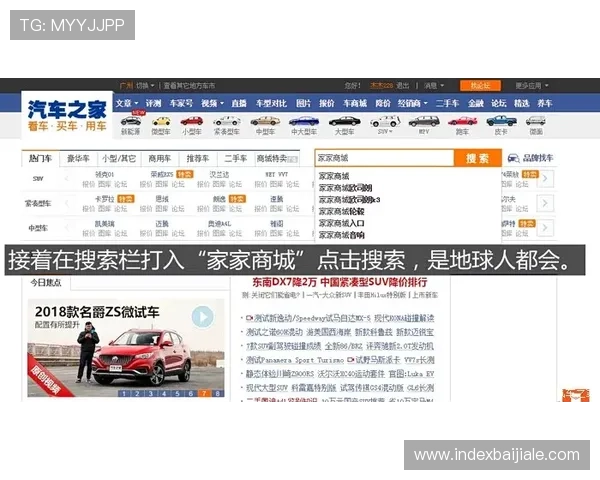The width and height of the screenshot is (600, 480).
Task: Switch to the 小型/其它 tab
Action: (119, 158)
